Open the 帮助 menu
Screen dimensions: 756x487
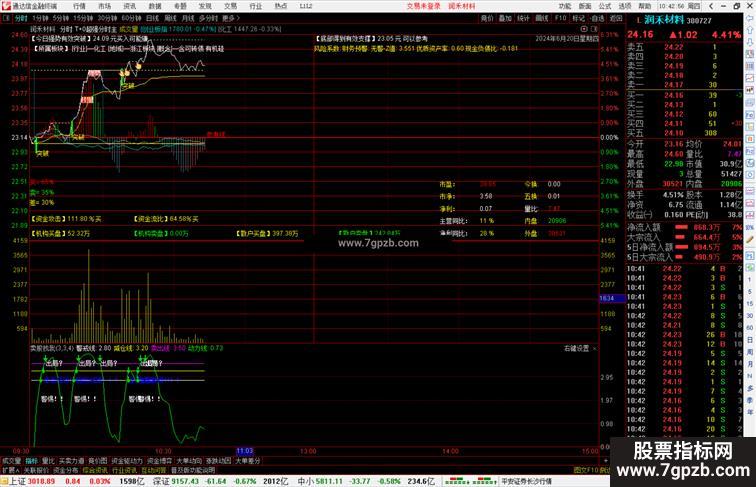[645, 6]
